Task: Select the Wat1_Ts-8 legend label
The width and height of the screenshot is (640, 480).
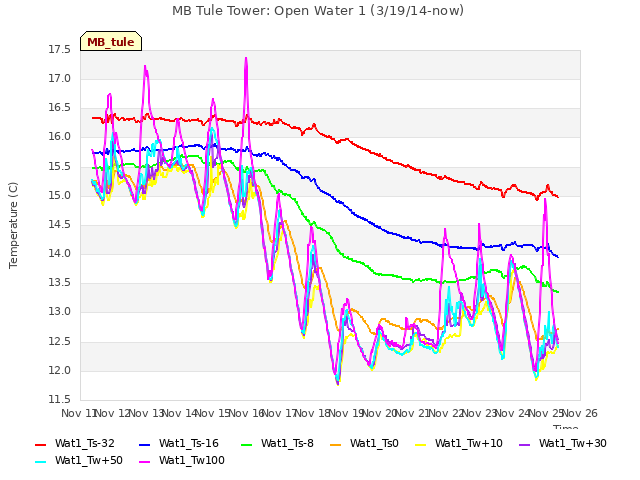Action: pyautogui.click(x=287, y=443)
